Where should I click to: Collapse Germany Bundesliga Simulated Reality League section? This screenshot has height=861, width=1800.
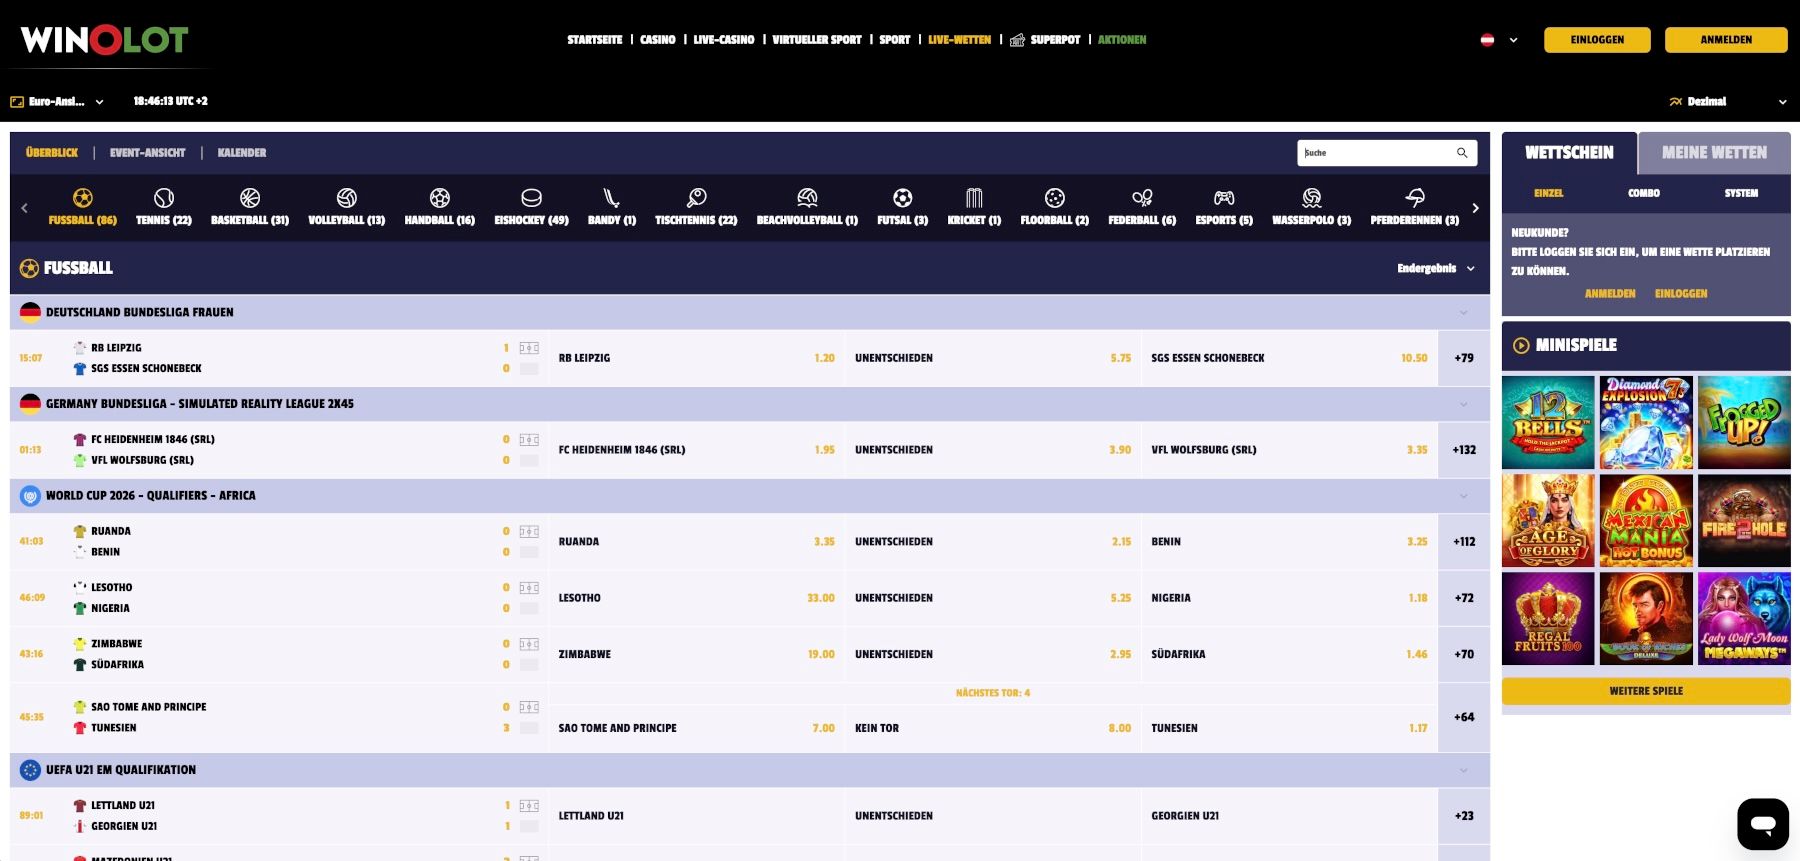[x=1463, y=404]
